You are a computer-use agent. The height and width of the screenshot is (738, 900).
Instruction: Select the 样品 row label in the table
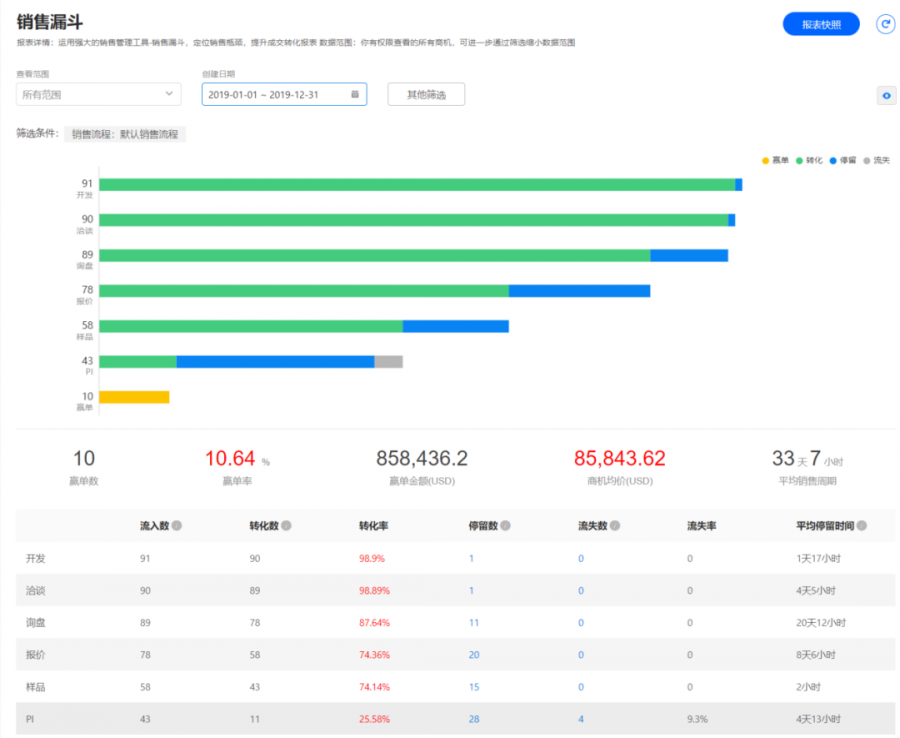pos(36,687)
